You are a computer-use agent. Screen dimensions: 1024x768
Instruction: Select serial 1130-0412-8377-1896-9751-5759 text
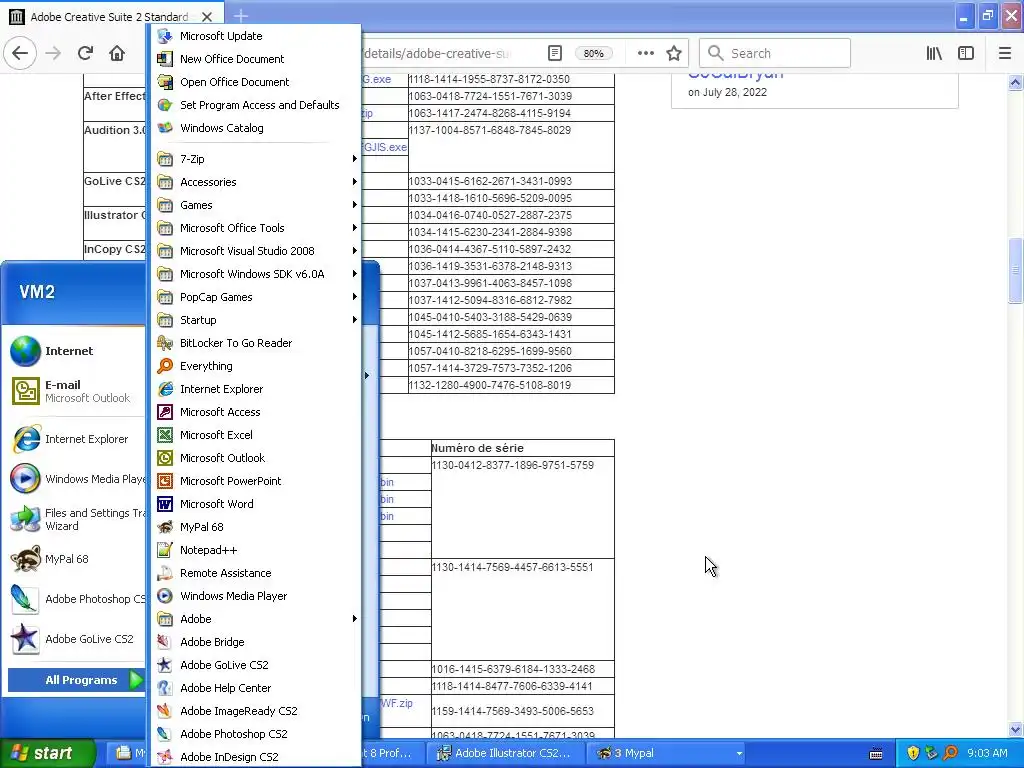(513, 465)
